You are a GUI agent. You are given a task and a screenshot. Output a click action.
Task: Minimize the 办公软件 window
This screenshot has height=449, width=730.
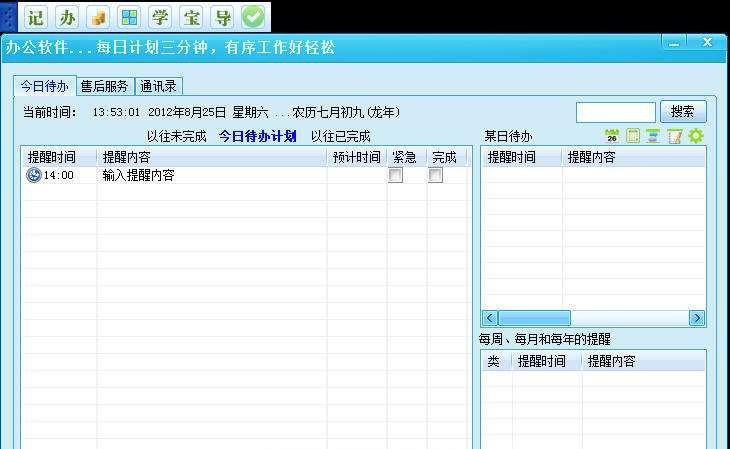(x=674, y=42)
